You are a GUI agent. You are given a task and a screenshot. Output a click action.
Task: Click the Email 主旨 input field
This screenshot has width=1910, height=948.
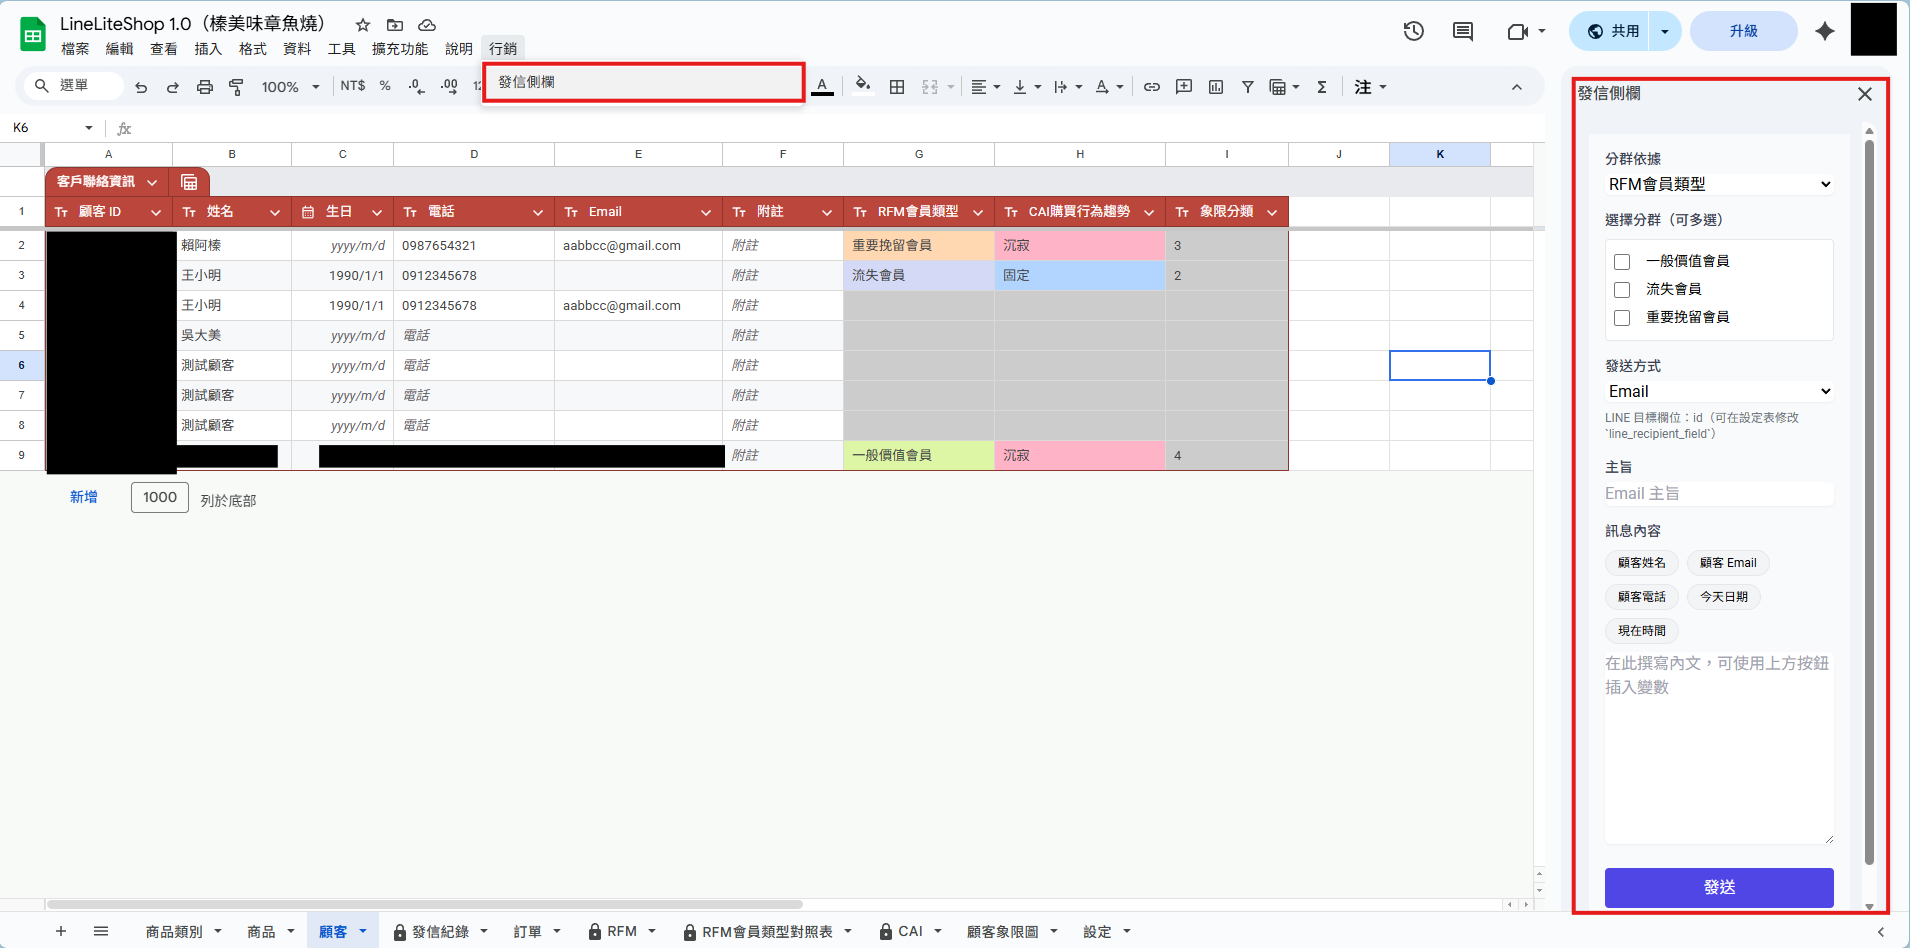1718,494
